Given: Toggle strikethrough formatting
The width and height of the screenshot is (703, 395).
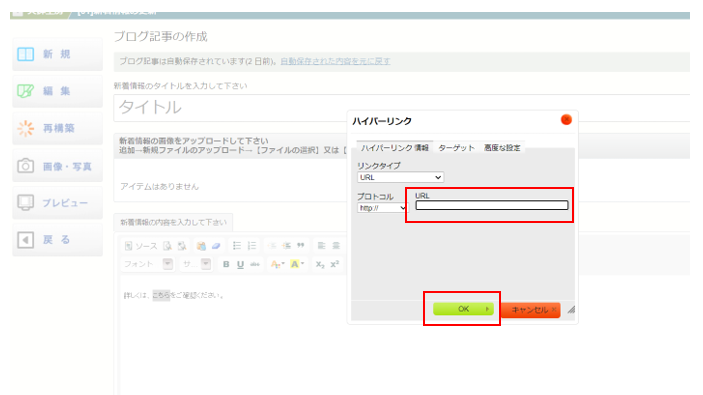Looking at the screenshot, I should click(x=255, y=264).
